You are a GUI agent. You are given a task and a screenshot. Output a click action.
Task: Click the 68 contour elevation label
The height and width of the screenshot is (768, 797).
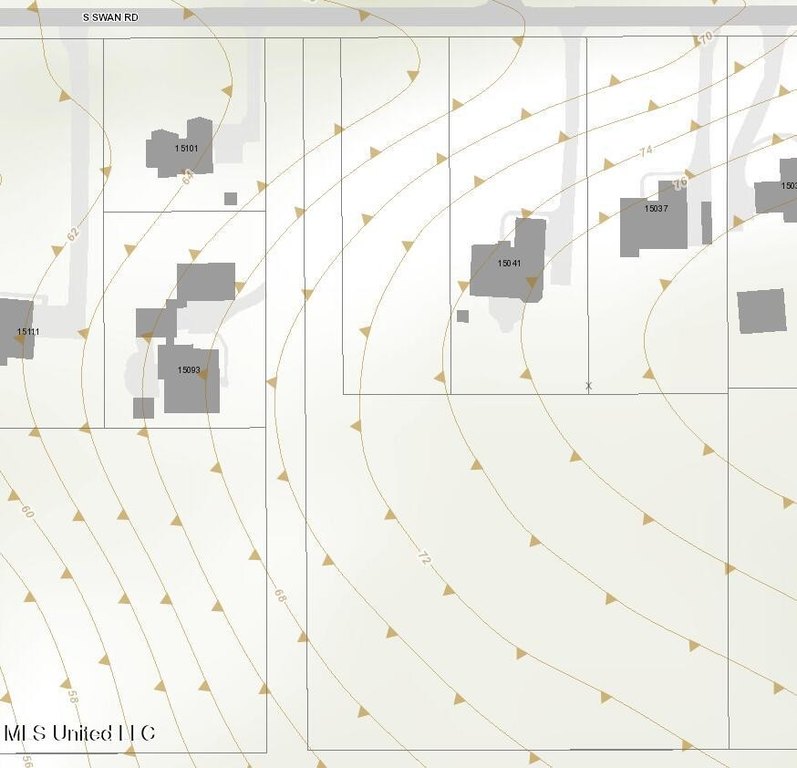(x=279, y=596)
